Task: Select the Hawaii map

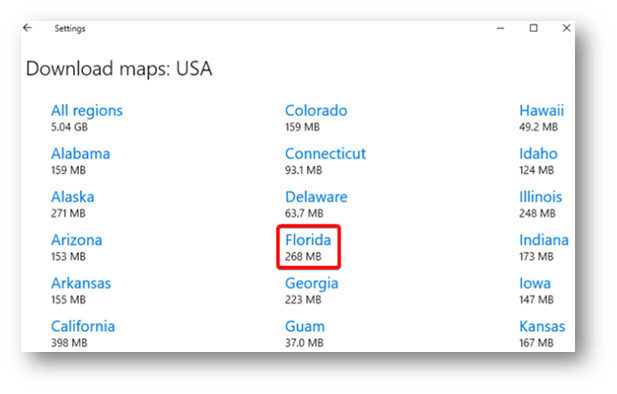Action: (x=541, y=118)
